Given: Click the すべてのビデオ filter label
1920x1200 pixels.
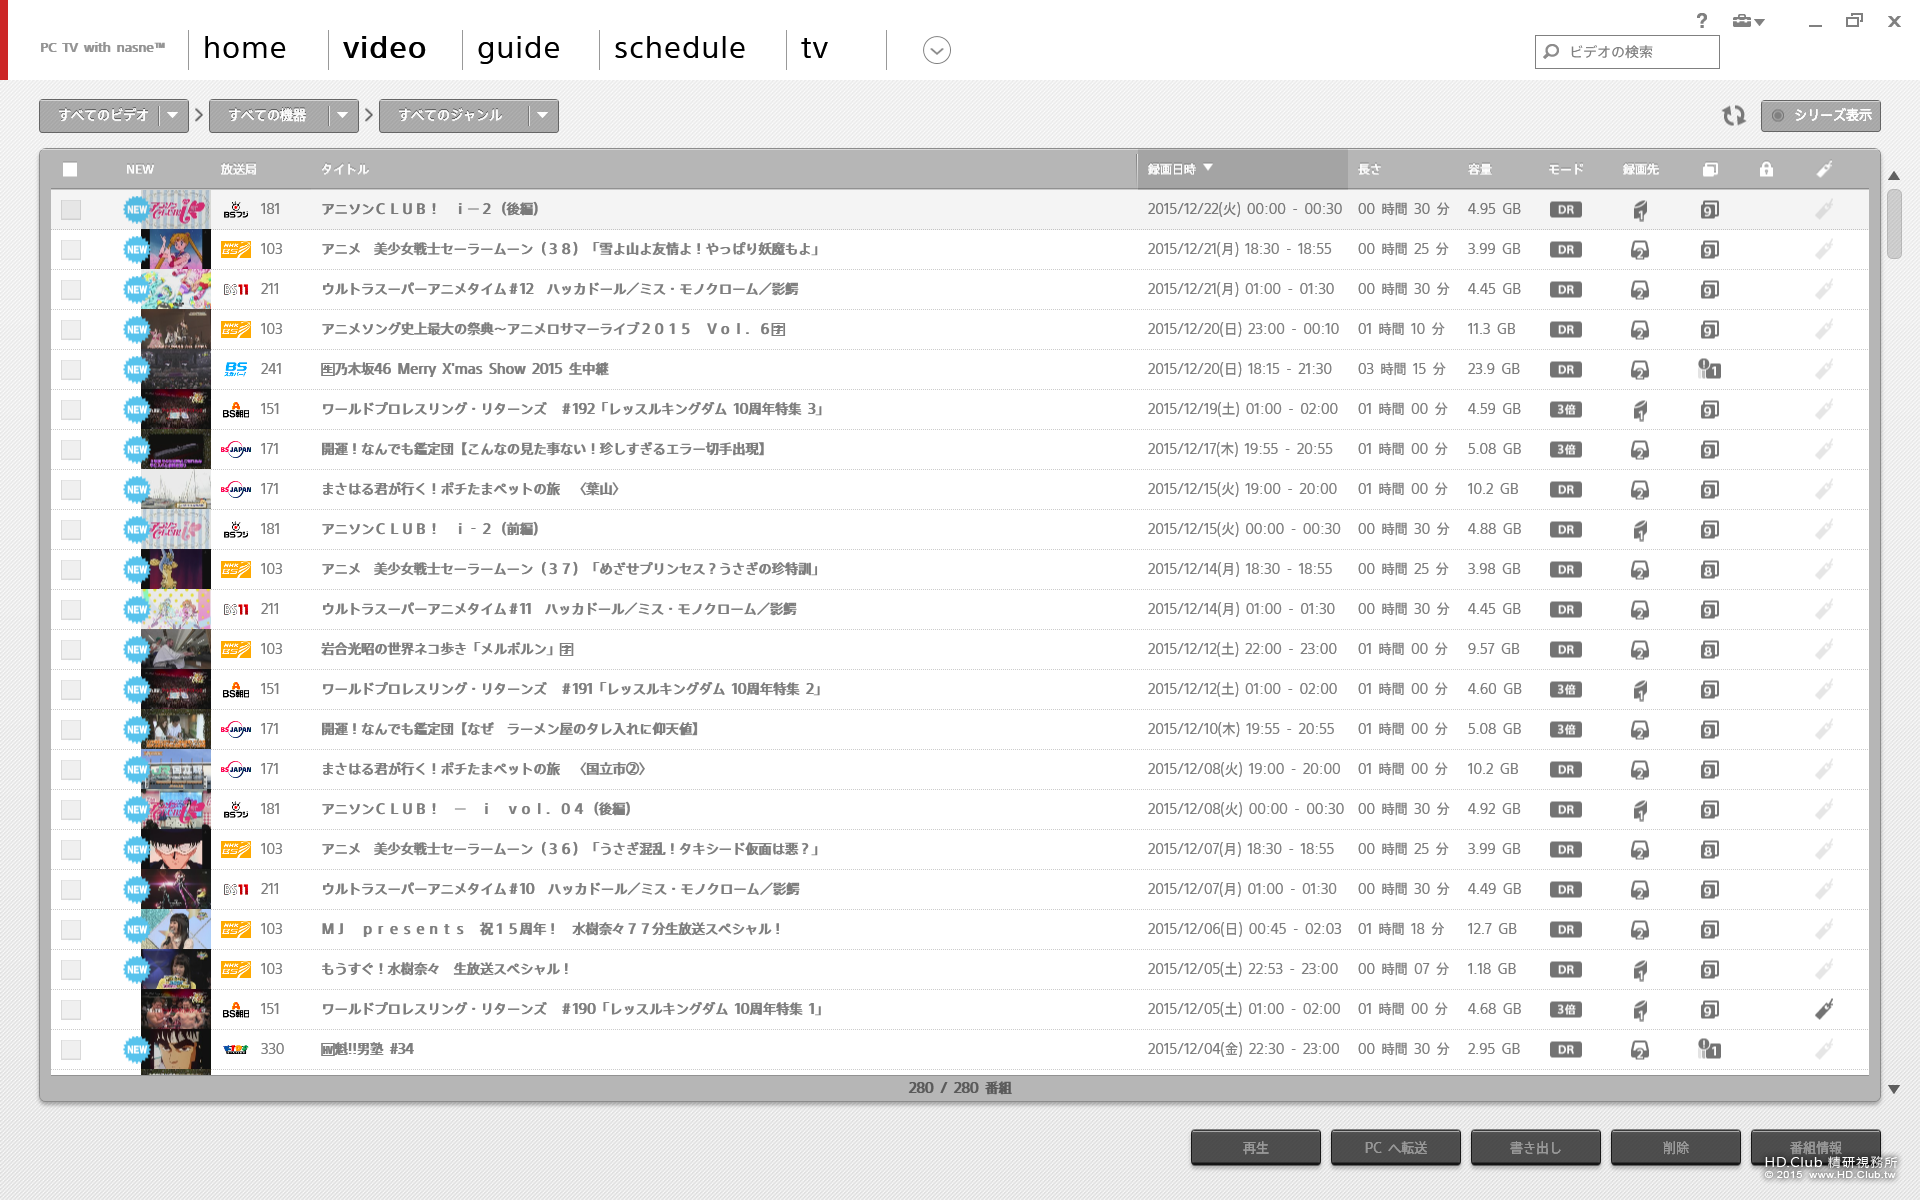Looking at the screenshot, I should coord(102,116).
